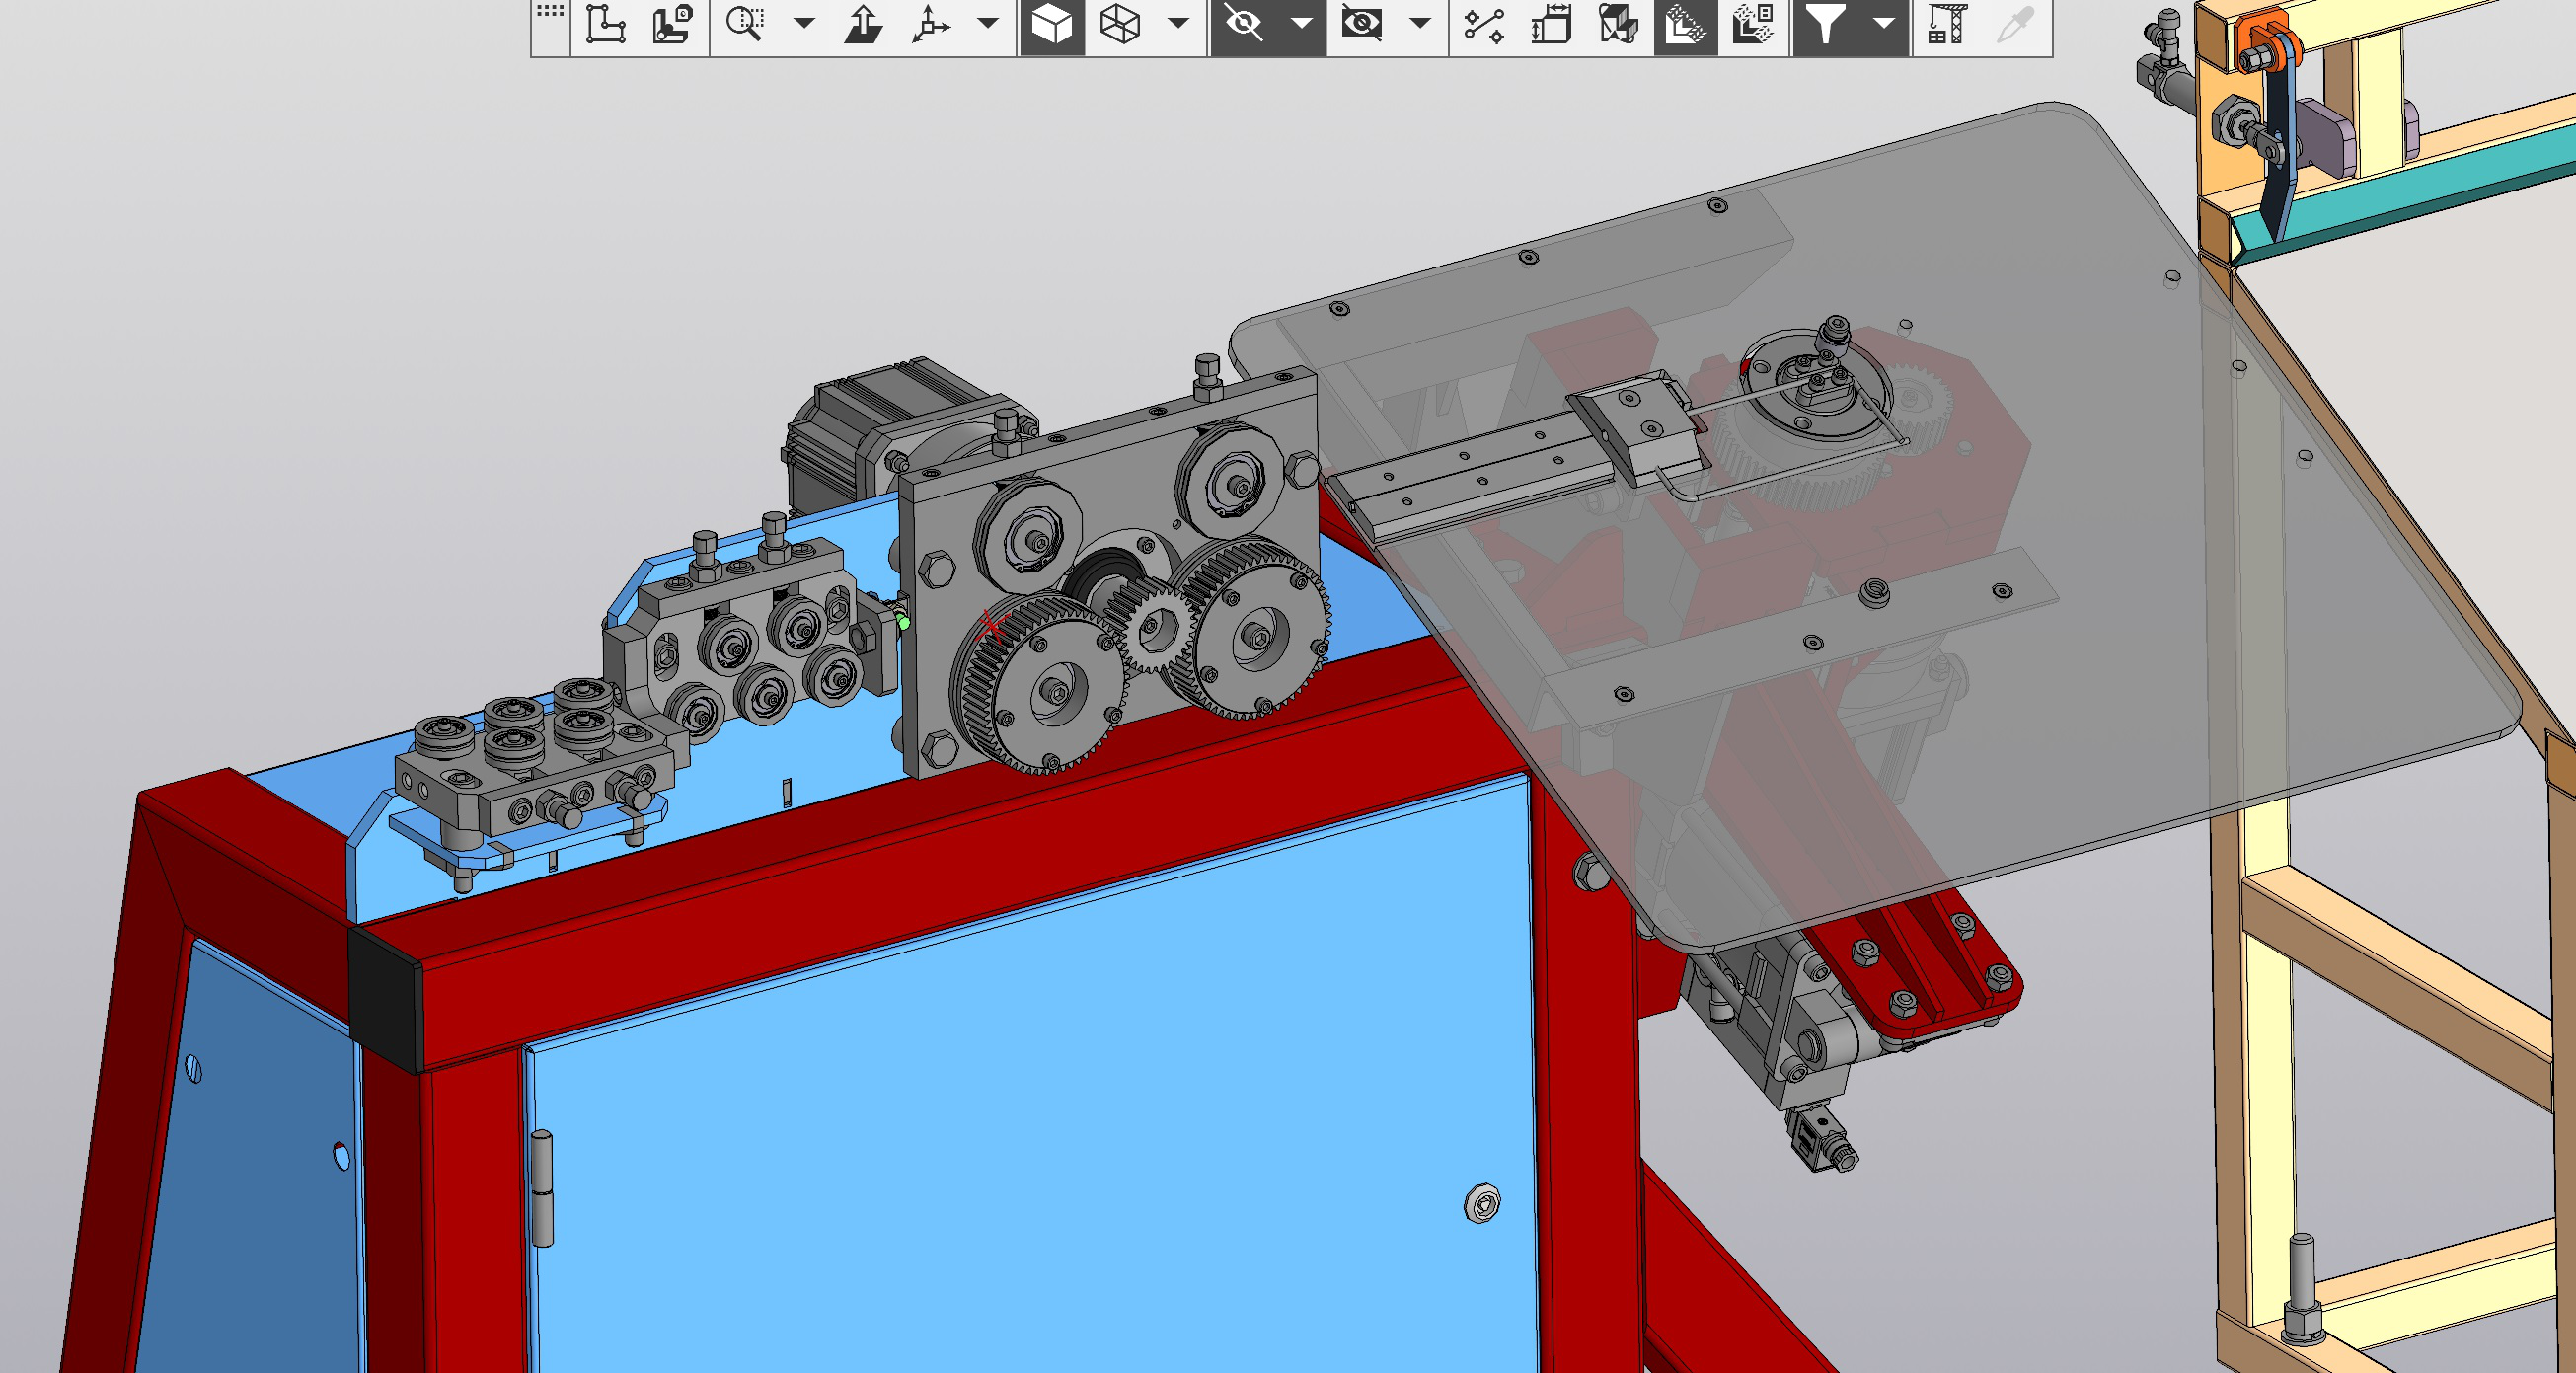Open the dropdown arrow beside the zoom magnifier

[x=804, y=23]
